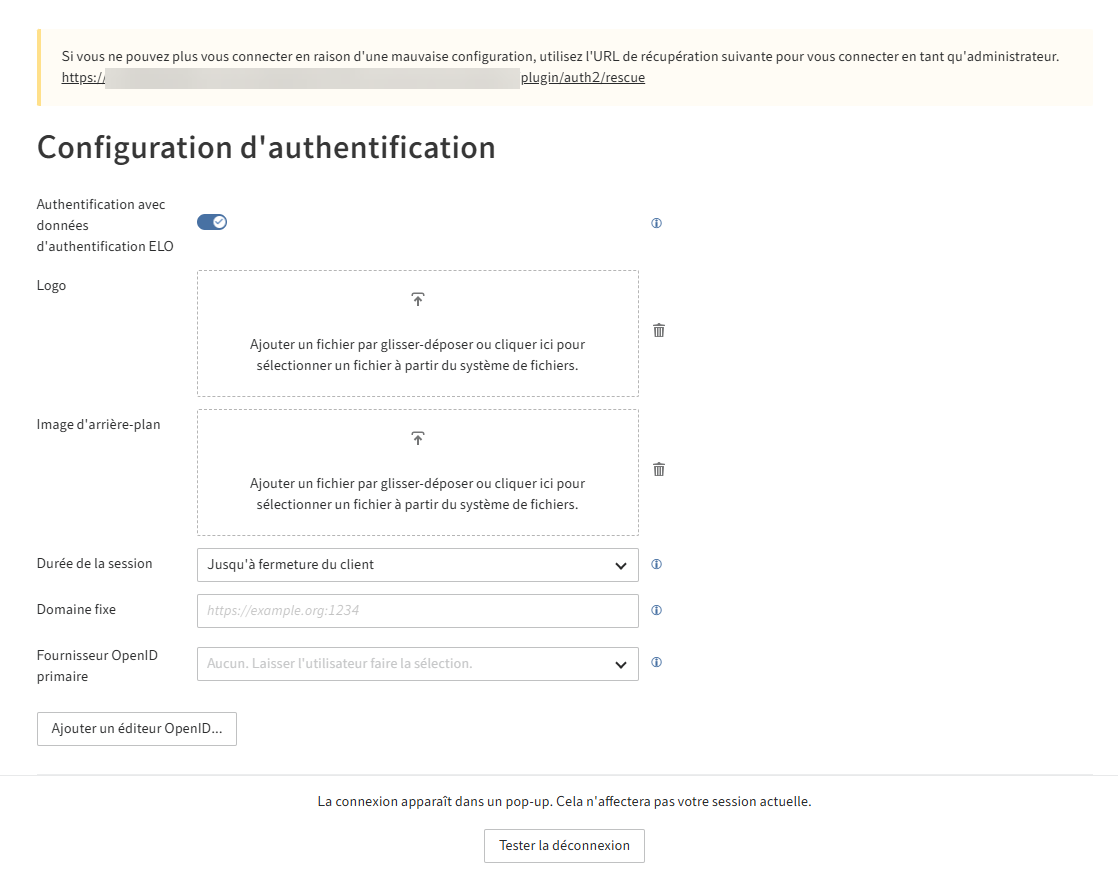Focus the Domaine fixe input field
This screenshot has width=1118, height=878.
[417, 610]
